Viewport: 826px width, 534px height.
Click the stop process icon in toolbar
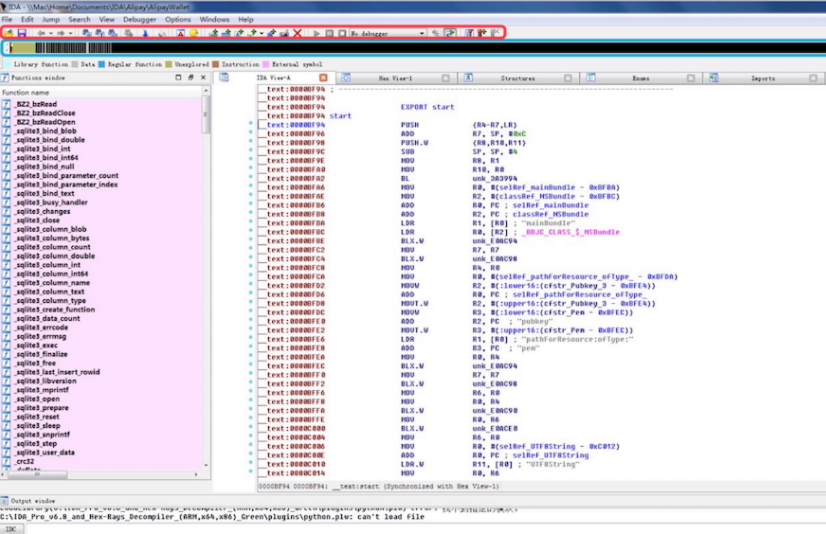(x=342, y=33)
